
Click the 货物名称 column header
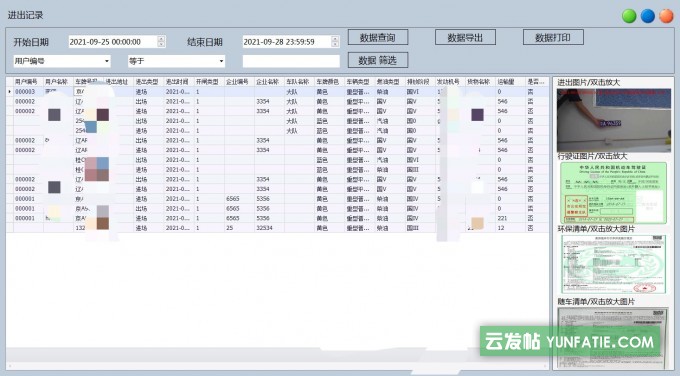tap(480, 82)
